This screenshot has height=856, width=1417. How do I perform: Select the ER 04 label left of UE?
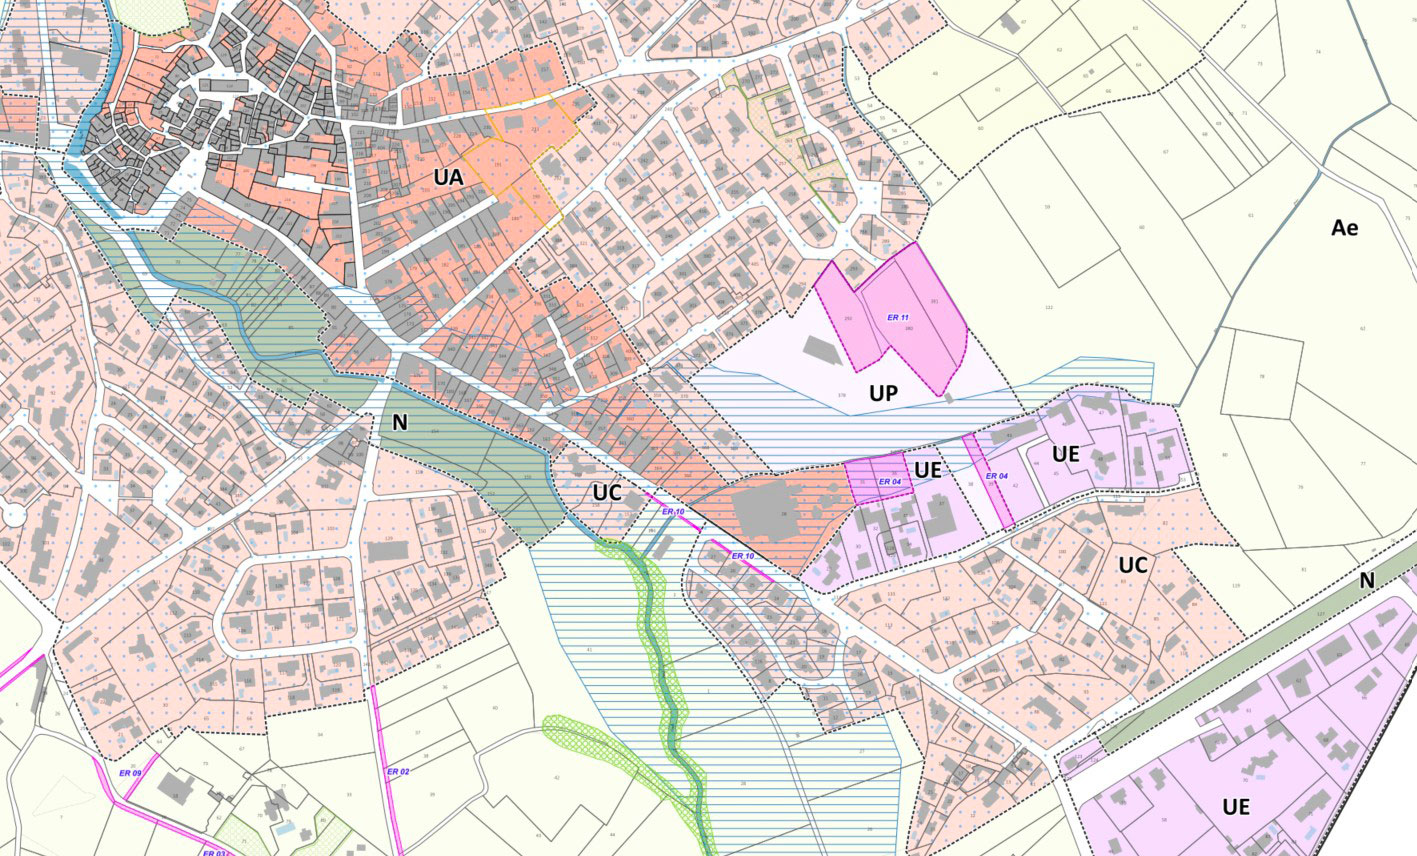click(x=889, y=482)
